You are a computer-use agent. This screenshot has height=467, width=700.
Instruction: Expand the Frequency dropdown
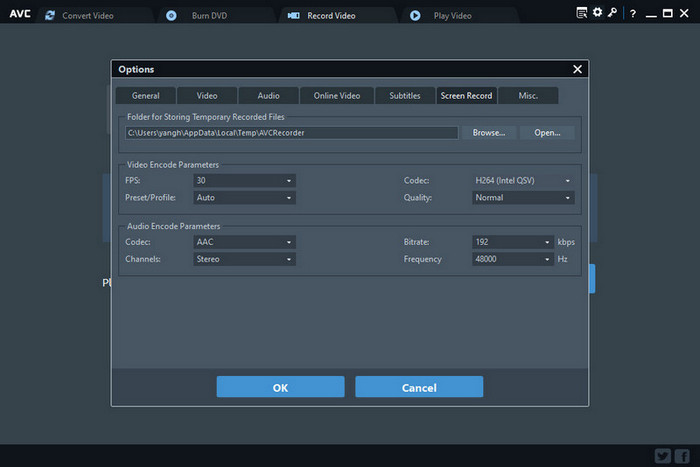click(513, 259)
